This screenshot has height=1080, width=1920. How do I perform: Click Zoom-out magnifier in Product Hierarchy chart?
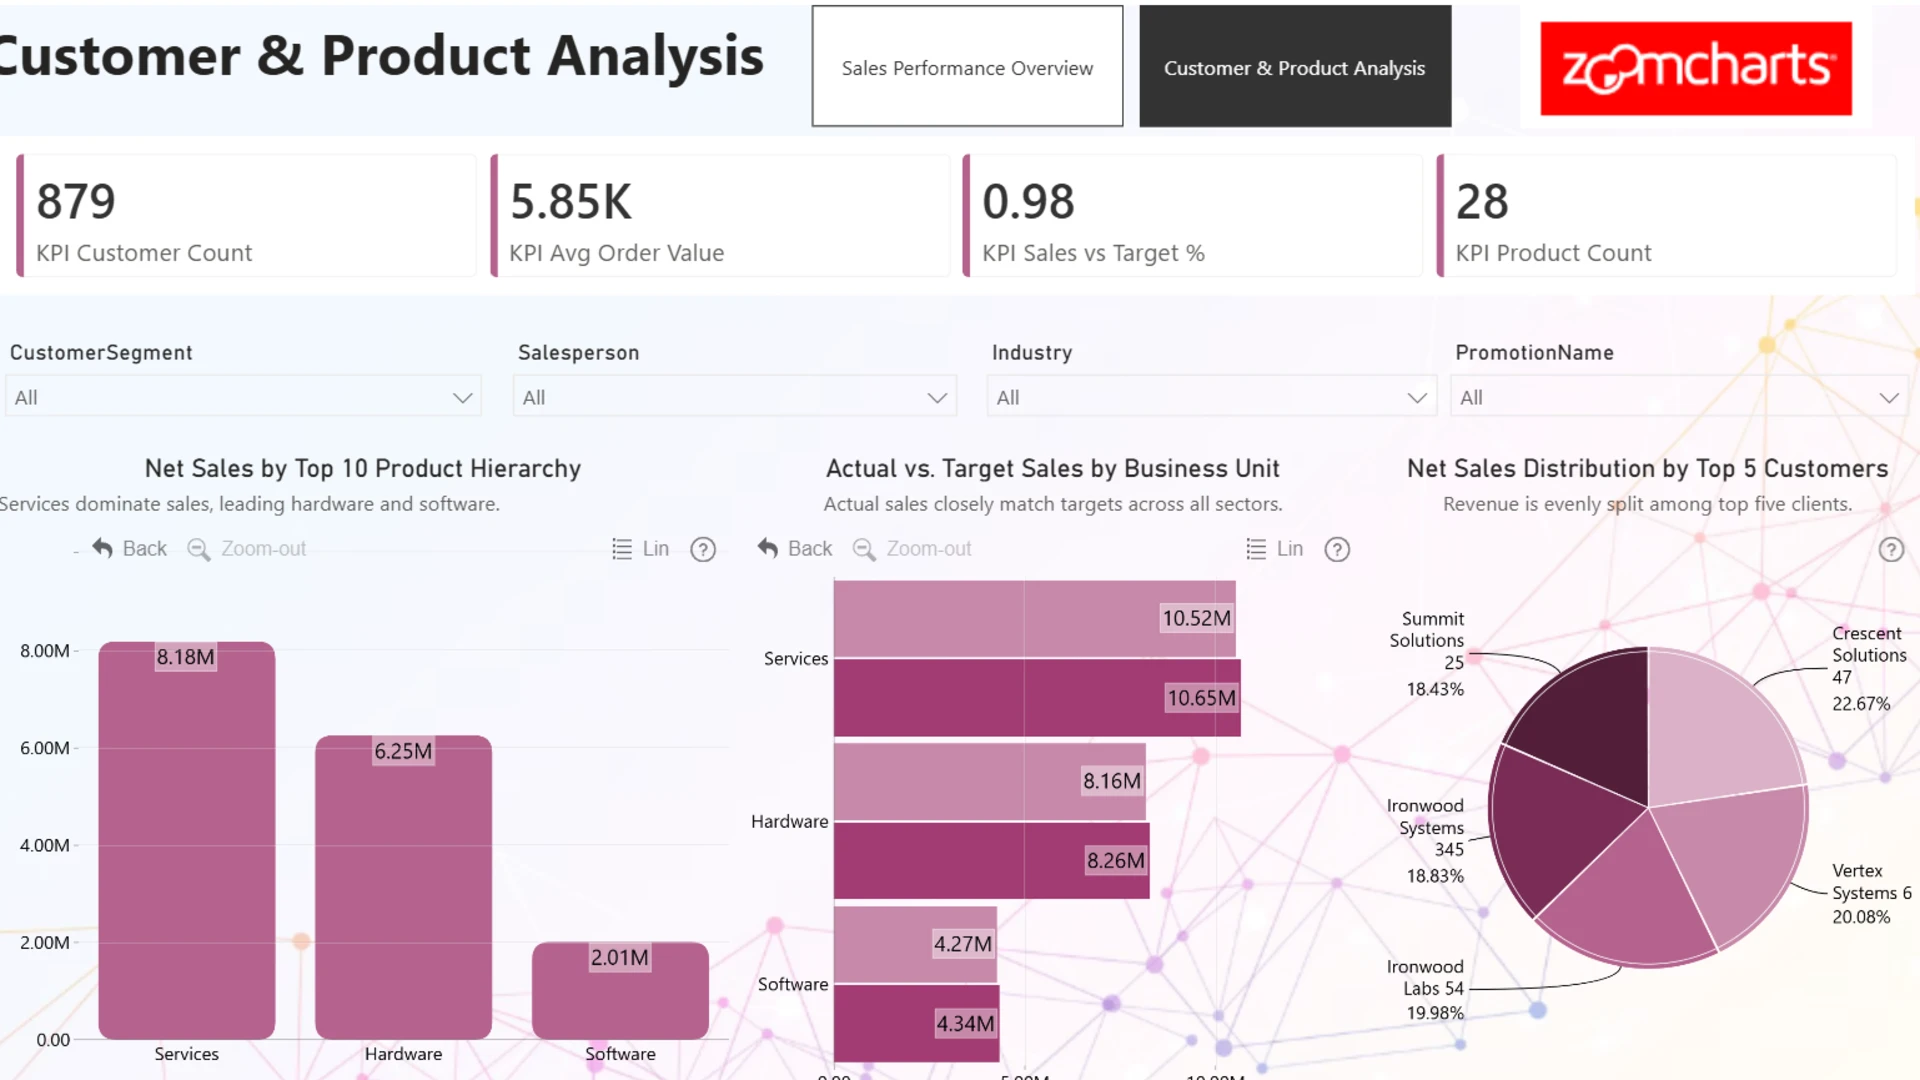click(198, 549)
